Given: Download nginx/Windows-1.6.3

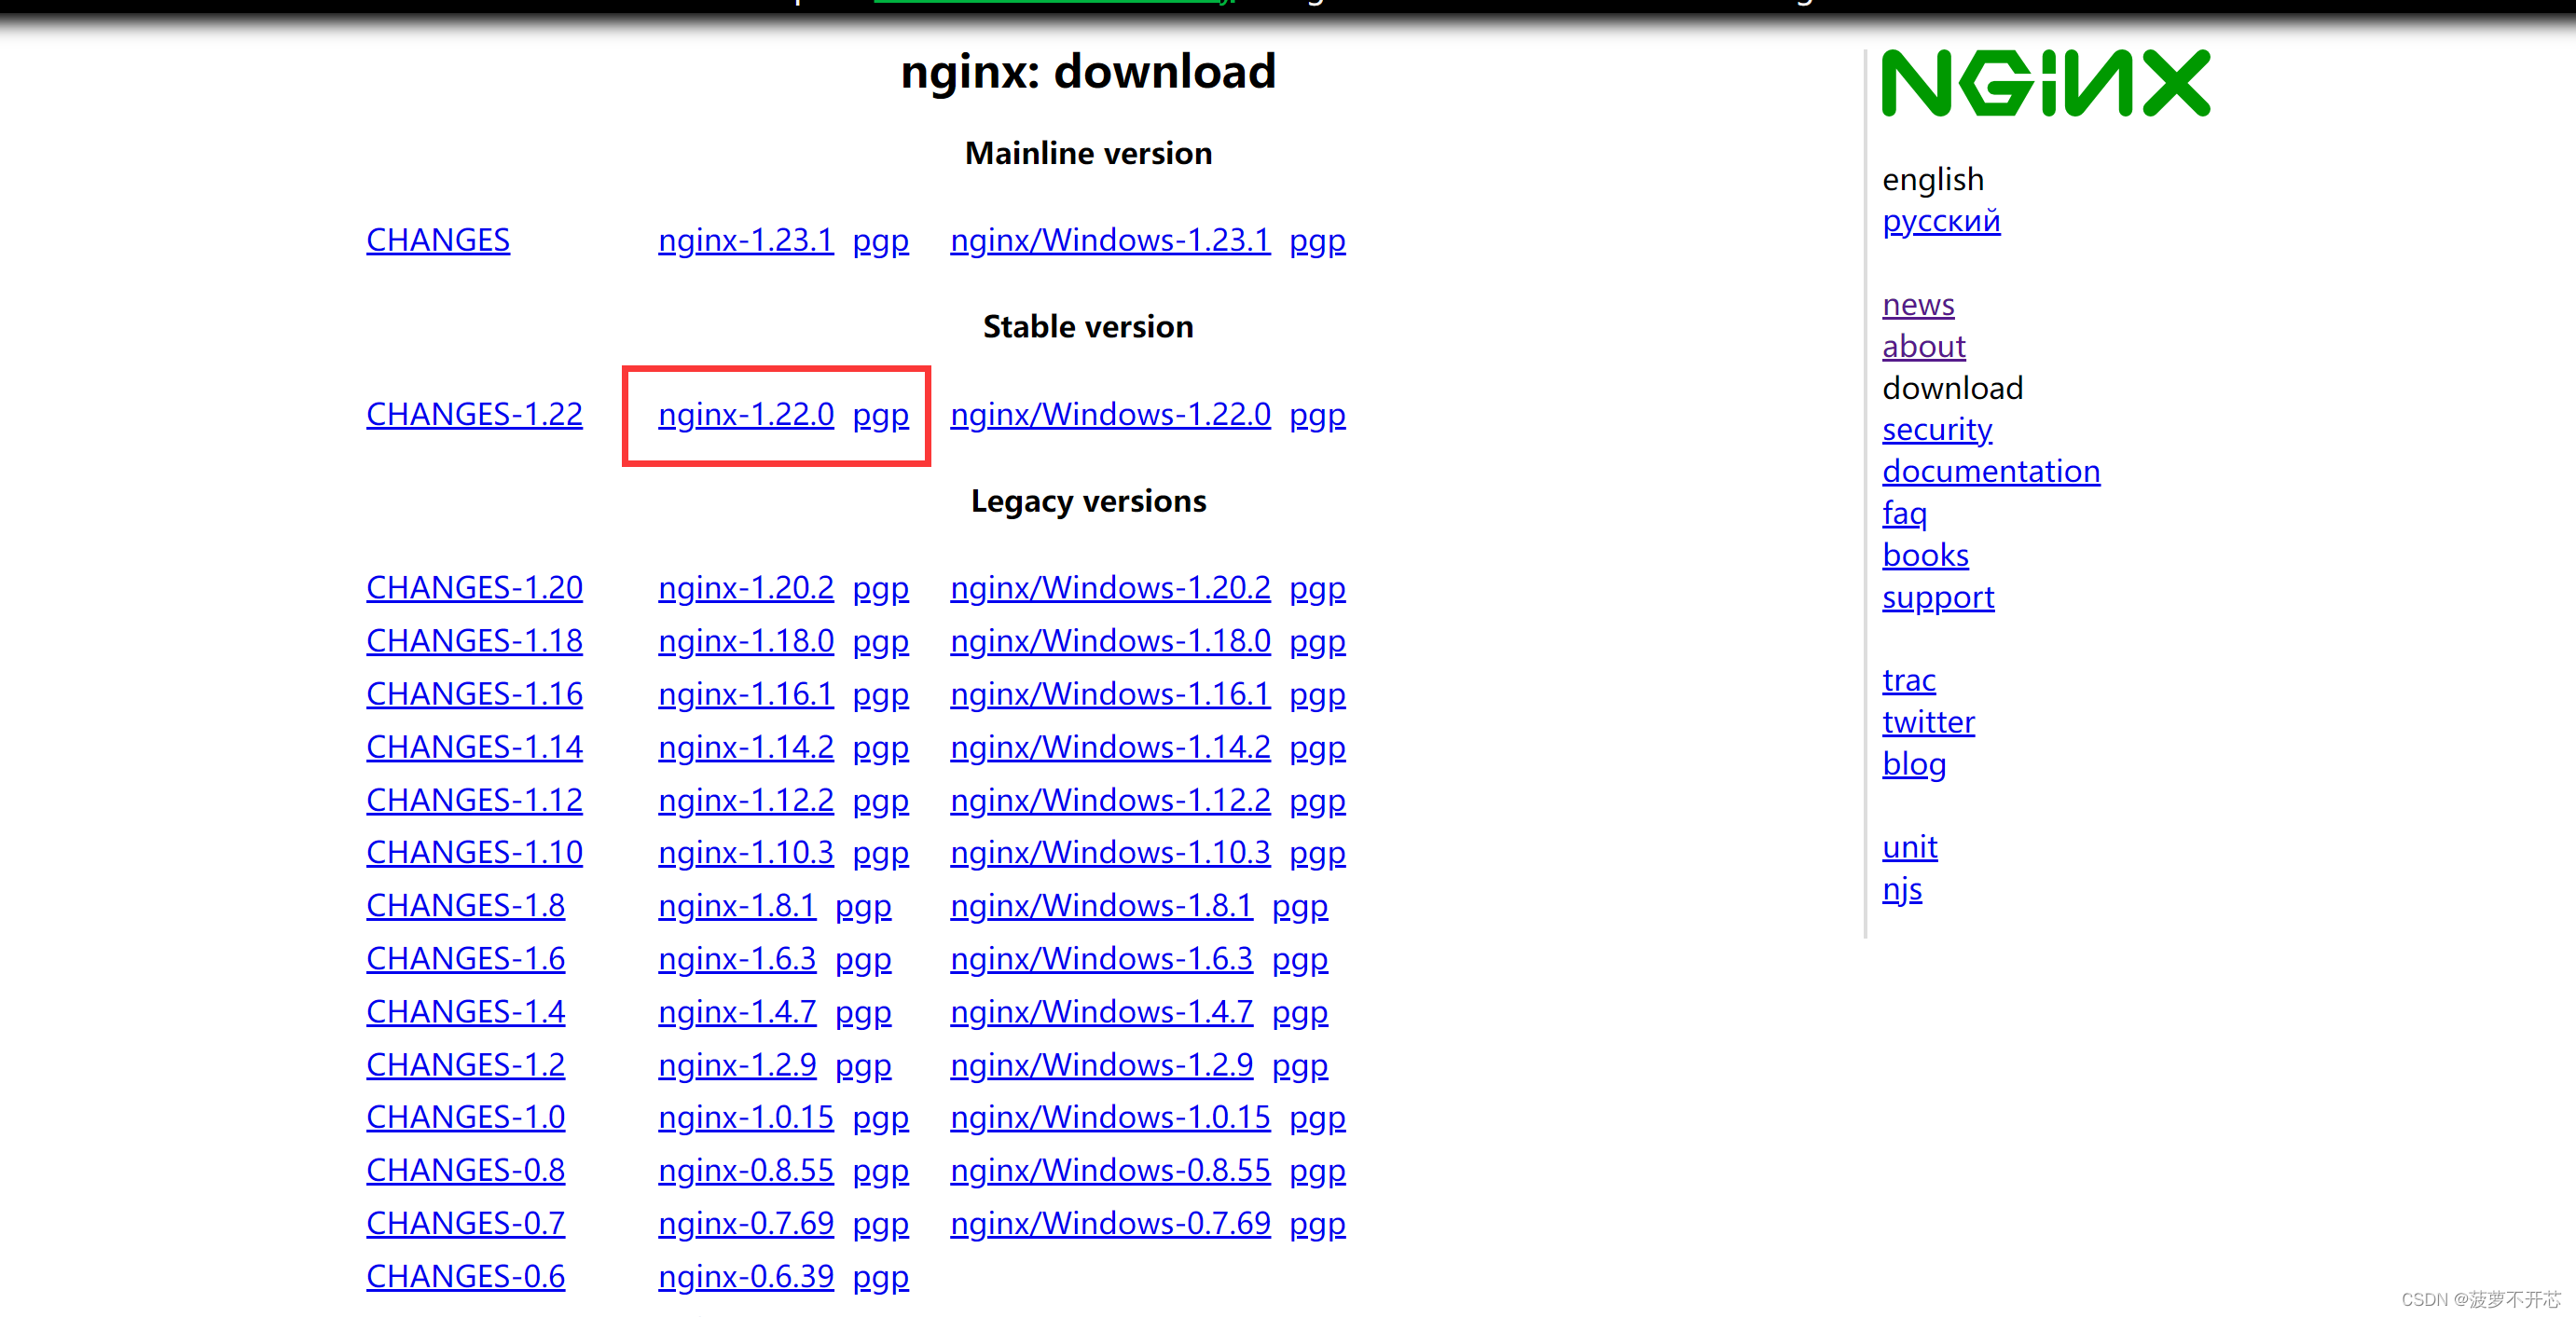Looking at the screenshot, I should (x=1101, y=958).
